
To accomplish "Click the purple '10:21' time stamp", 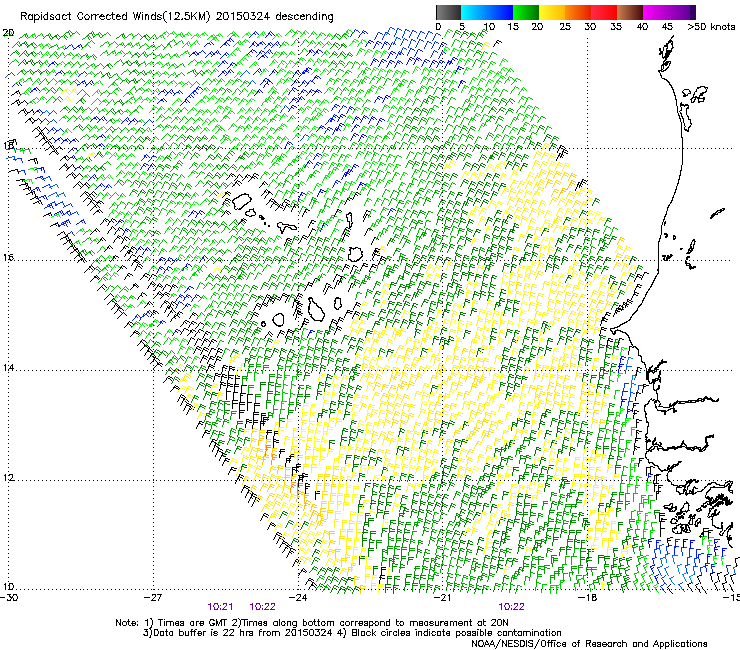I will (x=220, y=607).
